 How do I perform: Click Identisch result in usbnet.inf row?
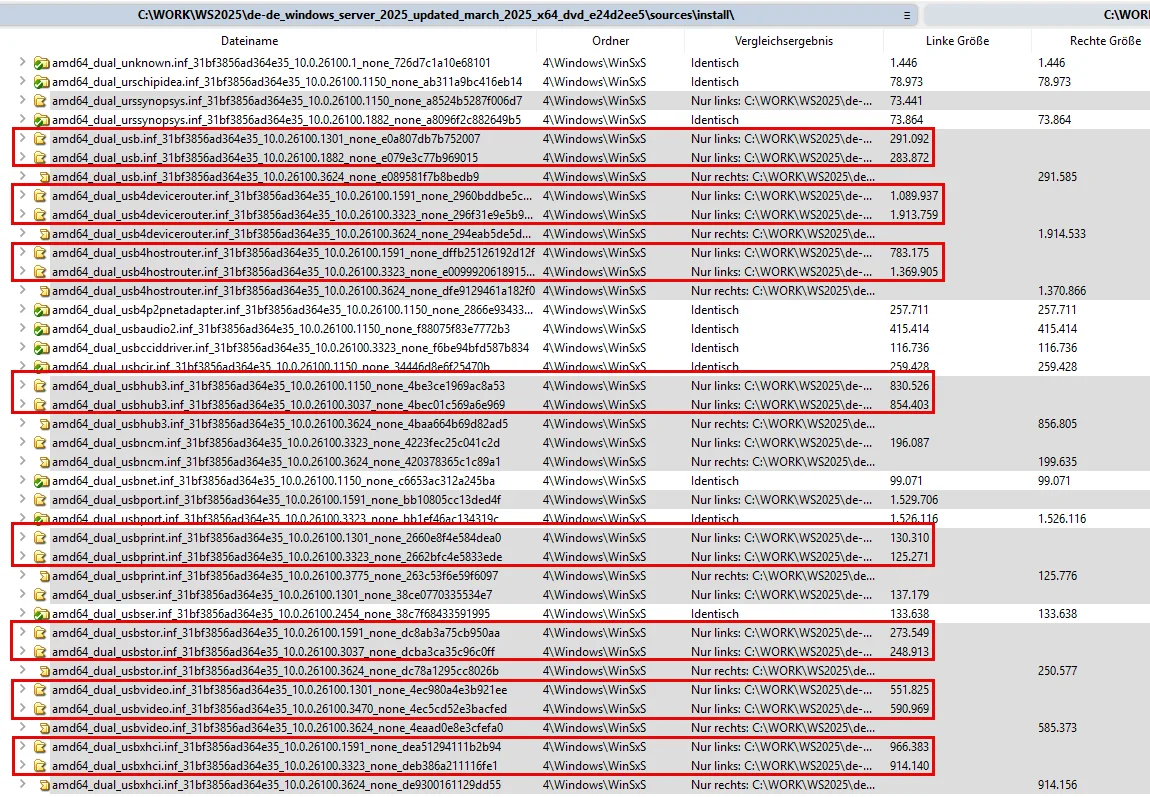click(714, 481)
